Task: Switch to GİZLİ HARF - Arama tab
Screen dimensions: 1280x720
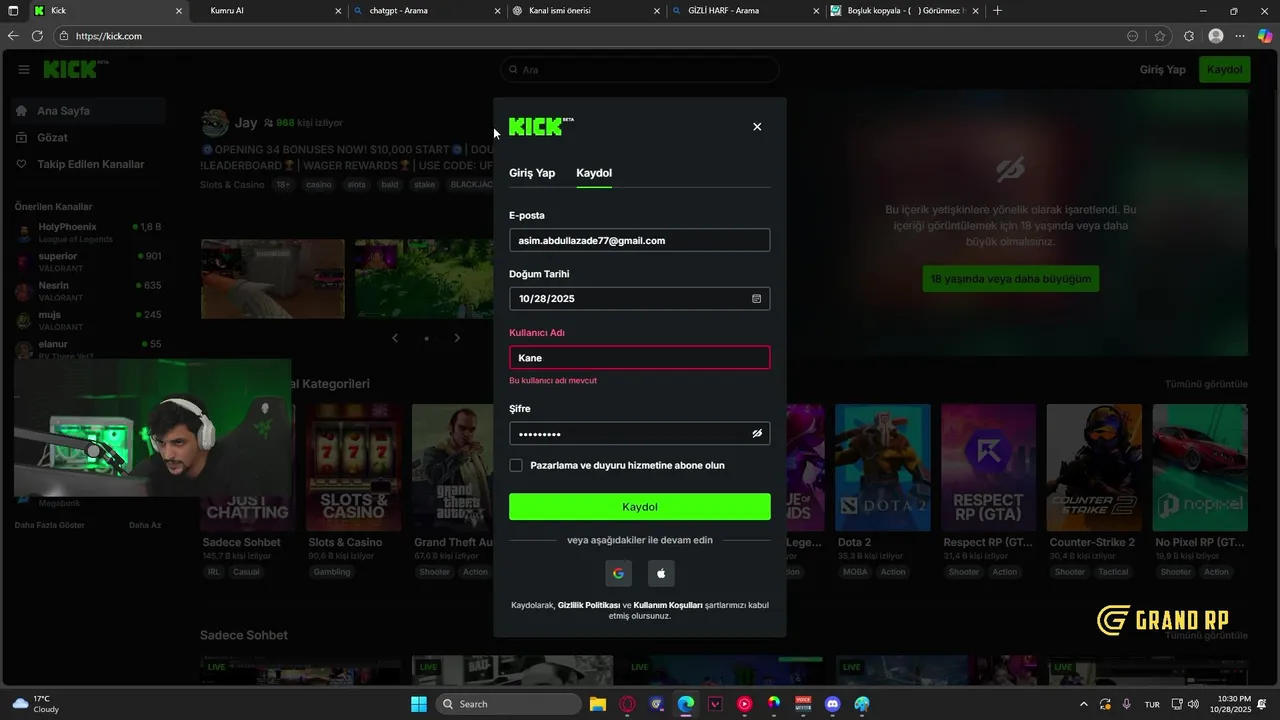Action: point(745,11)
